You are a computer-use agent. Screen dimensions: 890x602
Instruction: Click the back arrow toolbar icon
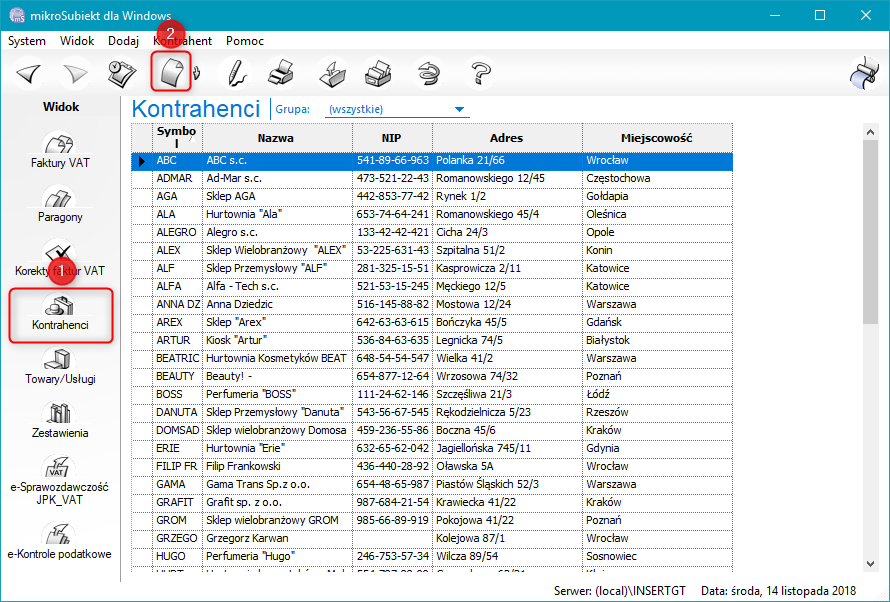click(x=29, y=73)
